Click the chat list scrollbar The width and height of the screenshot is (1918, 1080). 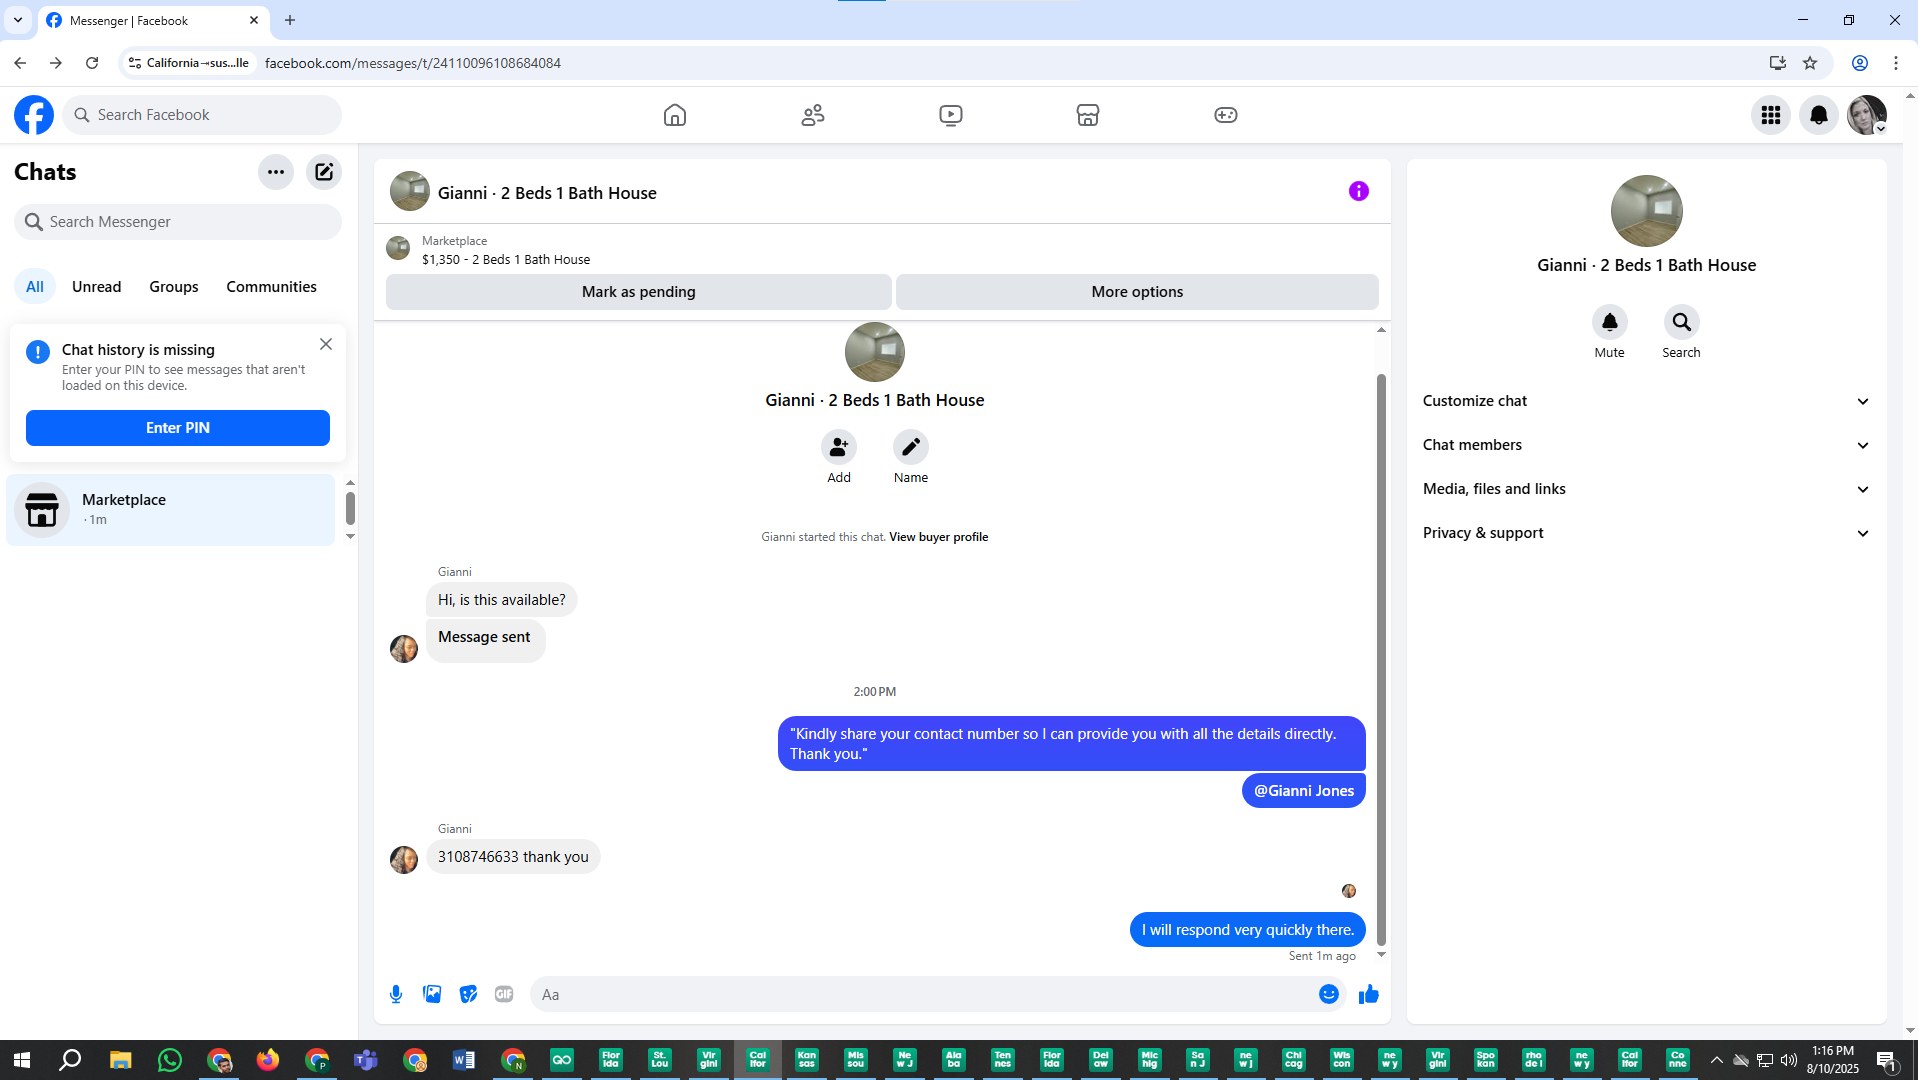pos(350,508)
